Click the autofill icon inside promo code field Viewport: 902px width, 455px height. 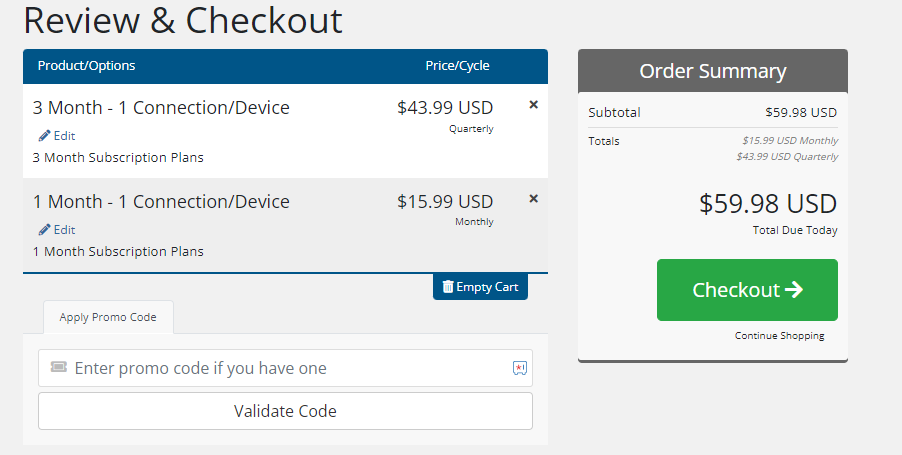click(x=519, y=368)
